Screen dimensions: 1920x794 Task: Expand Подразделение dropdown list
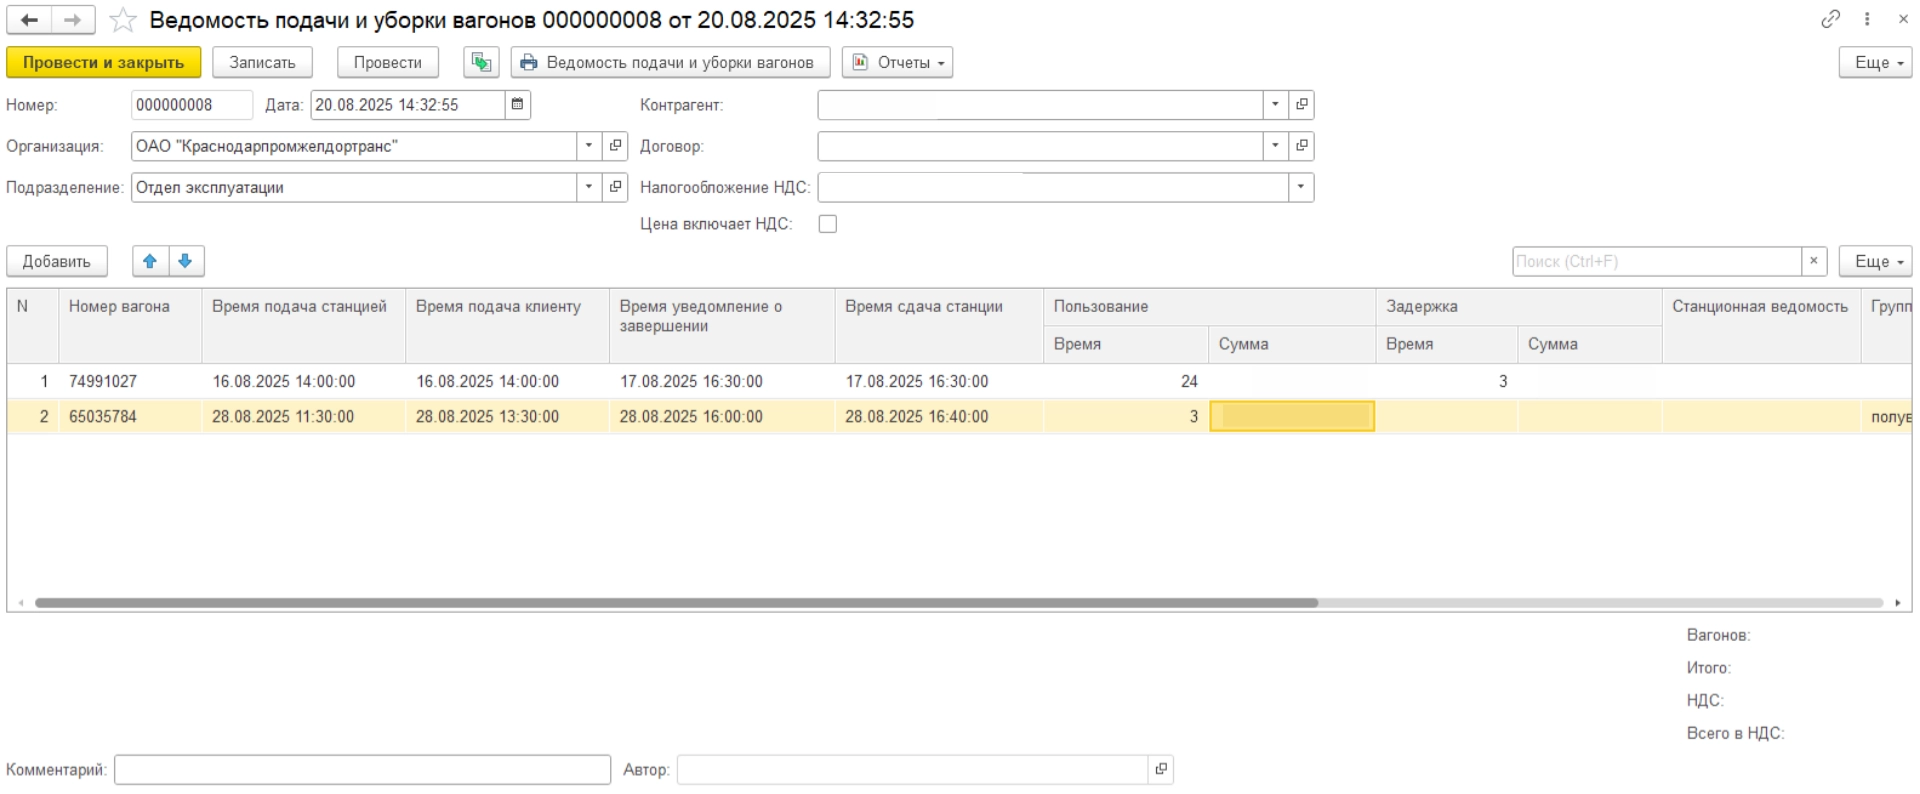point(589,187)
